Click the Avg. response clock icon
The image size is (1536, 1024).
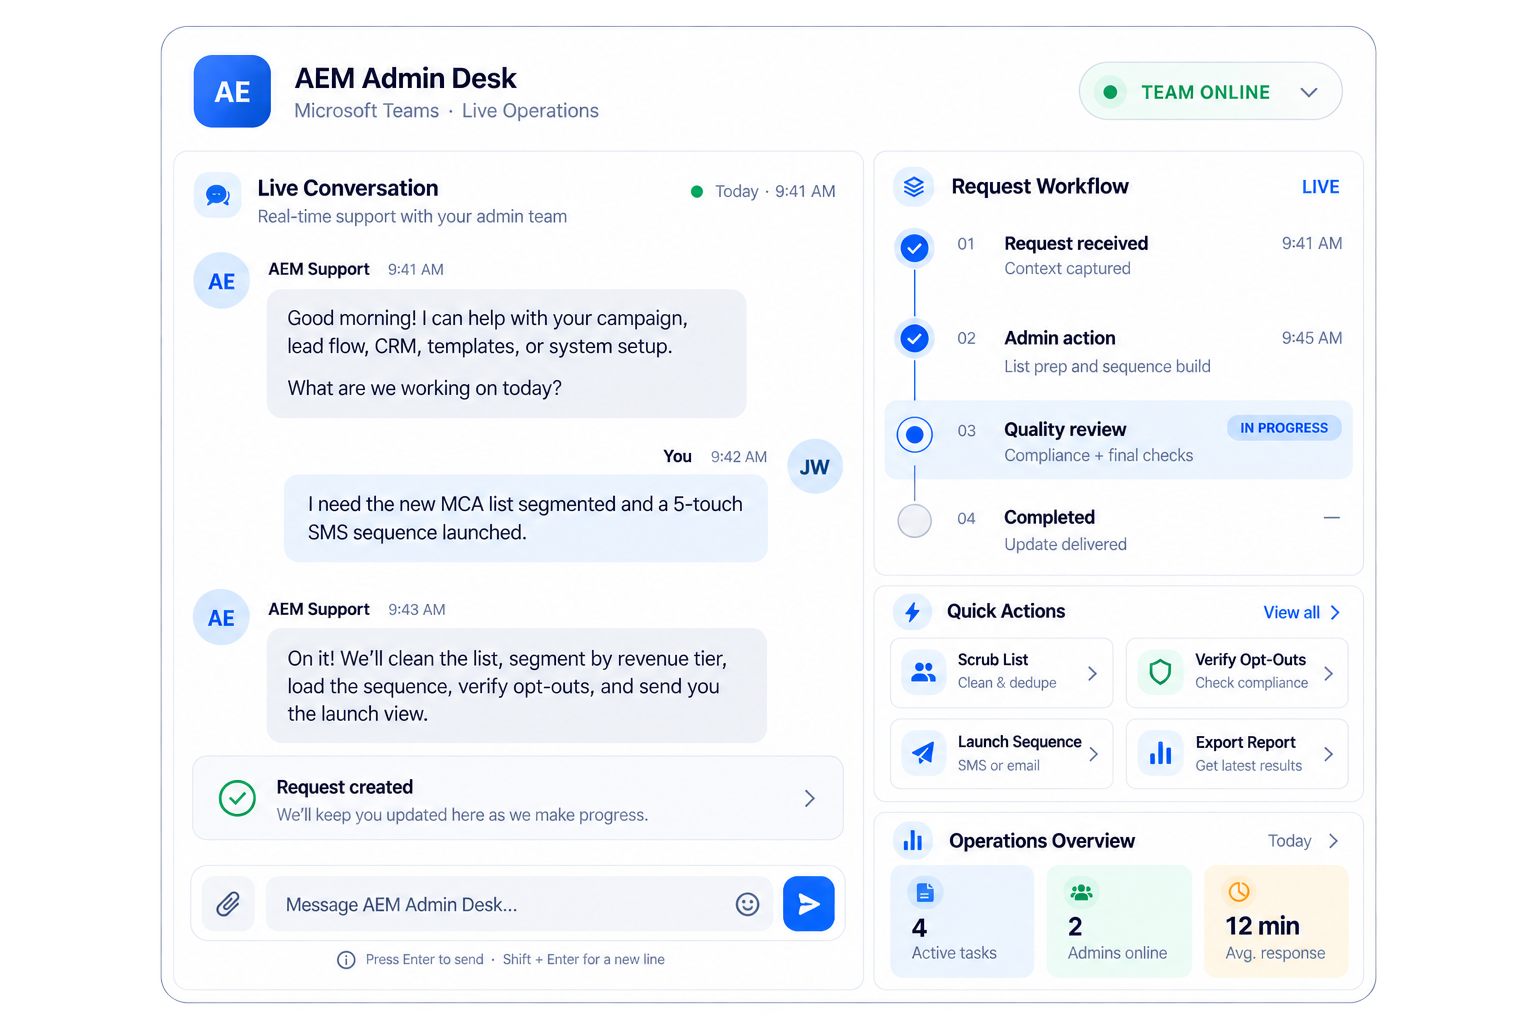(1238, 891)
